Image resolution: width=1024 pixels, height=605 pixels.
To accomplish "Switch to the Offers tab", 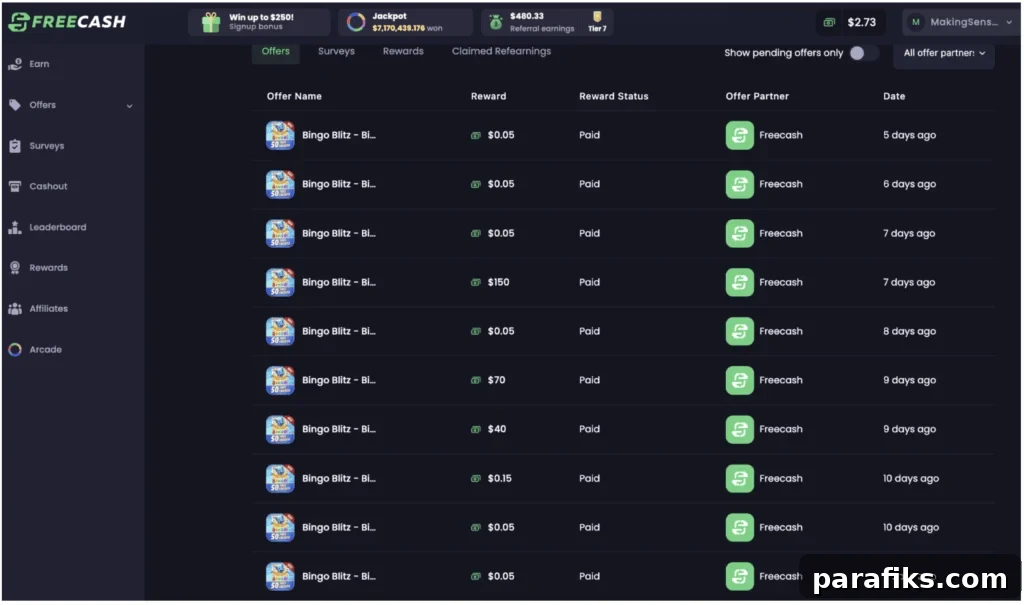I will pyautogui.click(x=276, y=51).
